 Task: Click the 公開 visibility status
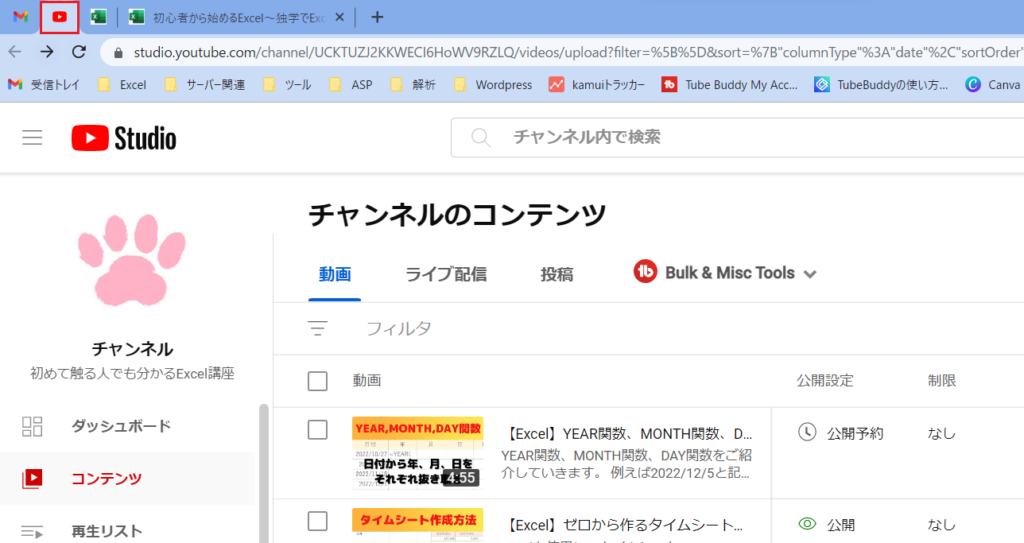coord(841,525)
